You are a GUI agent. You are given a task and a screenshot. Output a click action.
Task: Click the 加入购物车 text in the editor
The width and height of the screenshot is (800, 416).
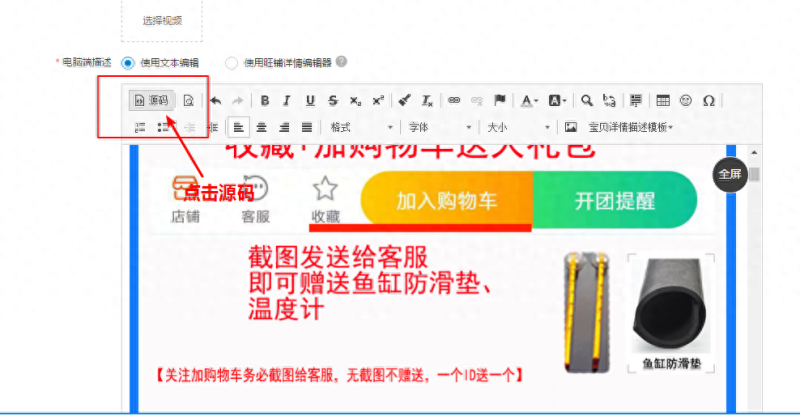(446, 201)
